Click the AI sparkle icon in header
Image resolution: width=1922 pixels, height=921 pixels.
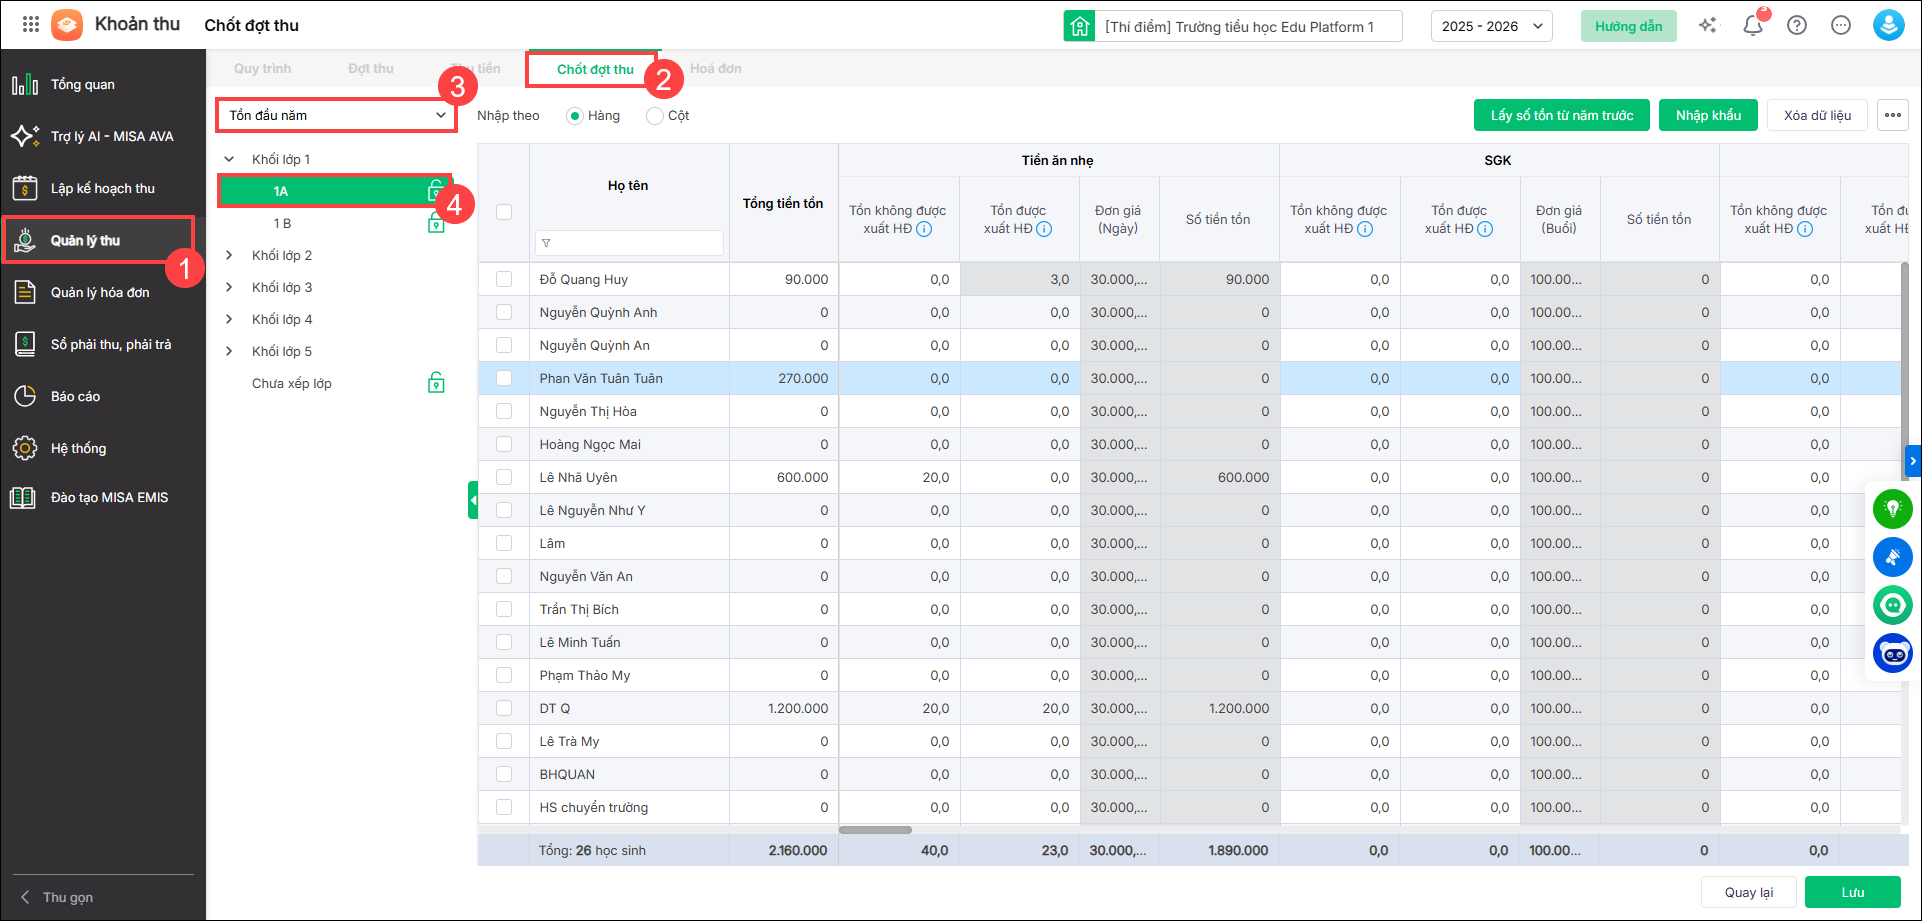click(x=1707, y=26)
